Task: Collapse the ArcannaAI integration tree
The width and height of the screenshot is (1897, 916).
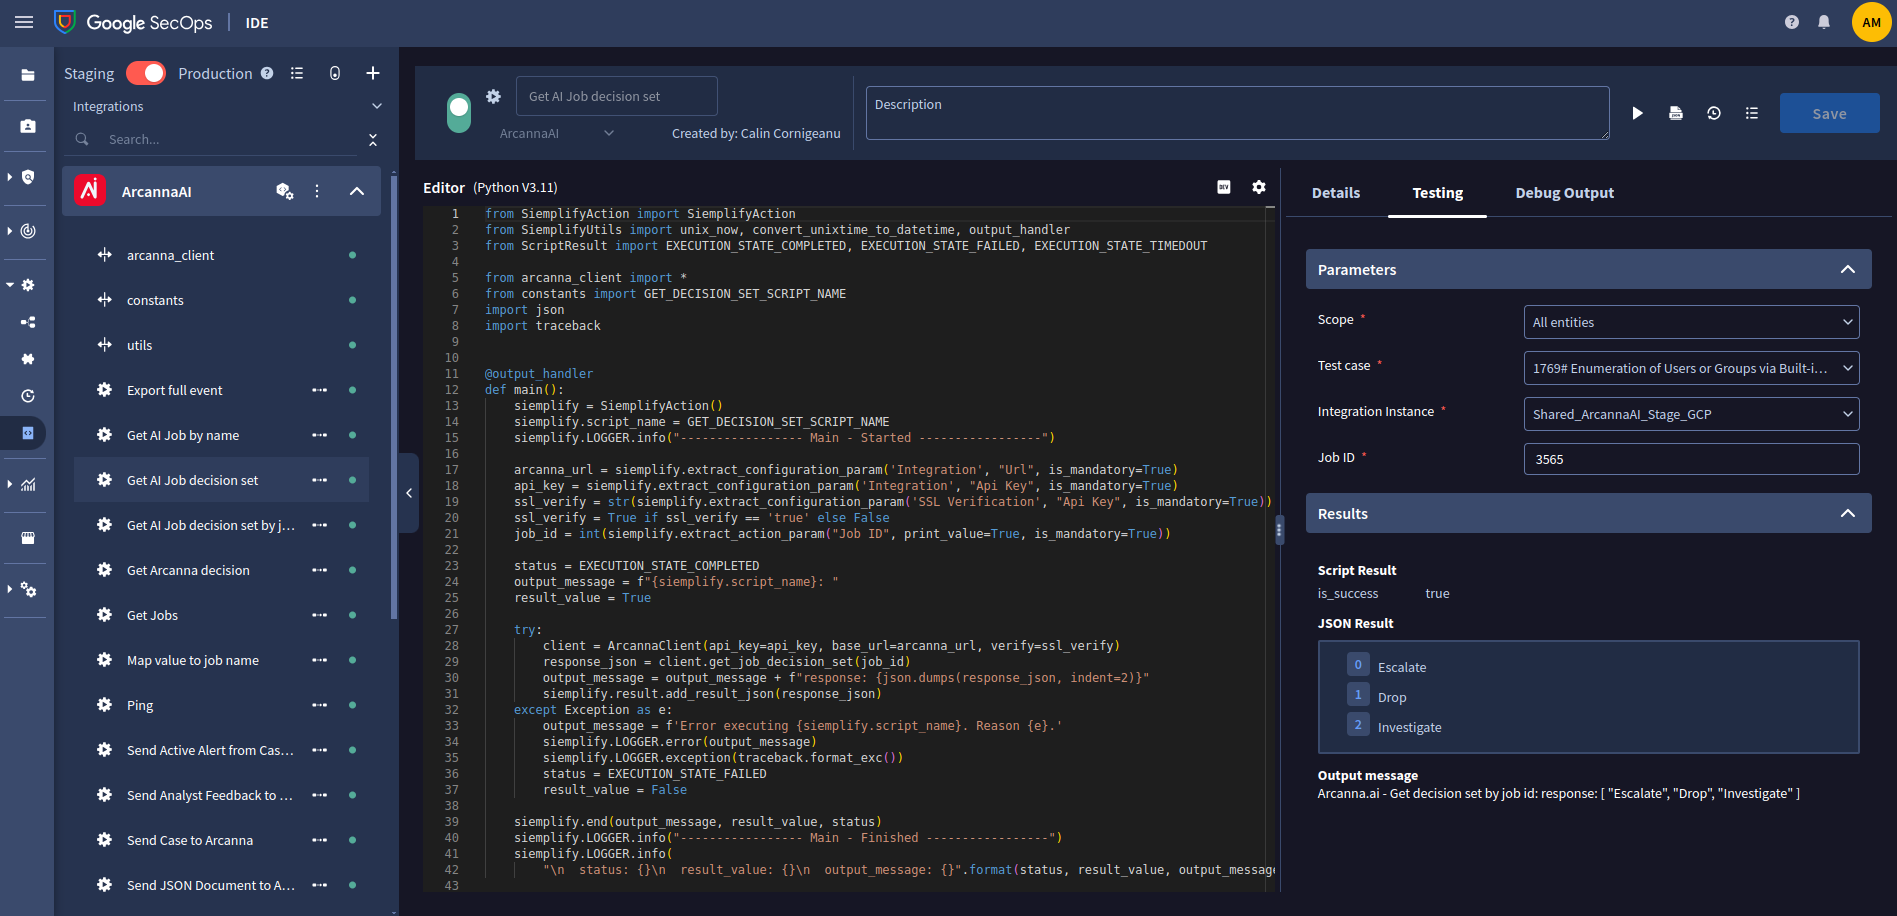Action: pos(357,191)
